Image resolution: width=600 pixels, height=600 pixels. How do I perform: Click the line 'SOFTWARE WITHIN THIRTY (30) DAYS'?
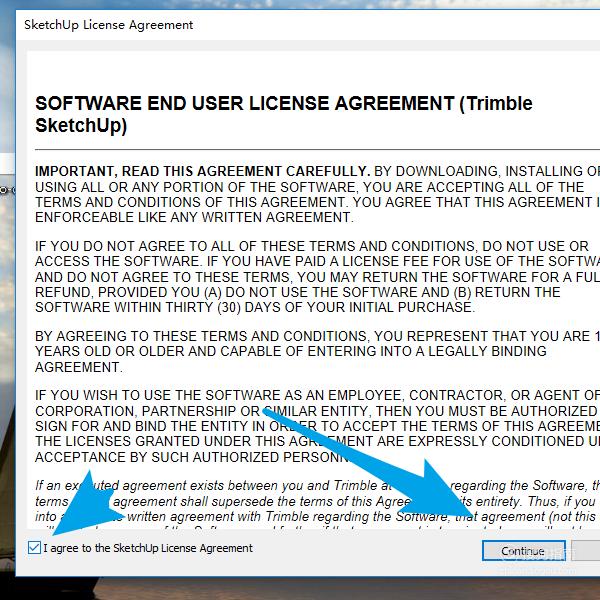click(255, 307)
